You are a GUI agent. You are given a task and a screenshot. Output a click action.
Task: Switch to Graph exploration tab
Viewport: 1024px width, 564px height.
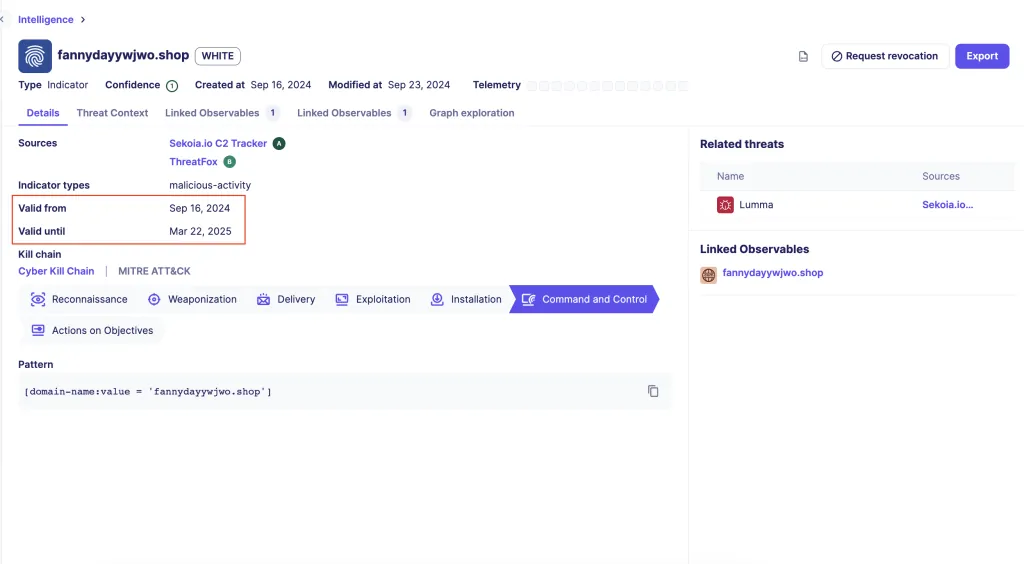pyautogui.click(x=472, y=113)
